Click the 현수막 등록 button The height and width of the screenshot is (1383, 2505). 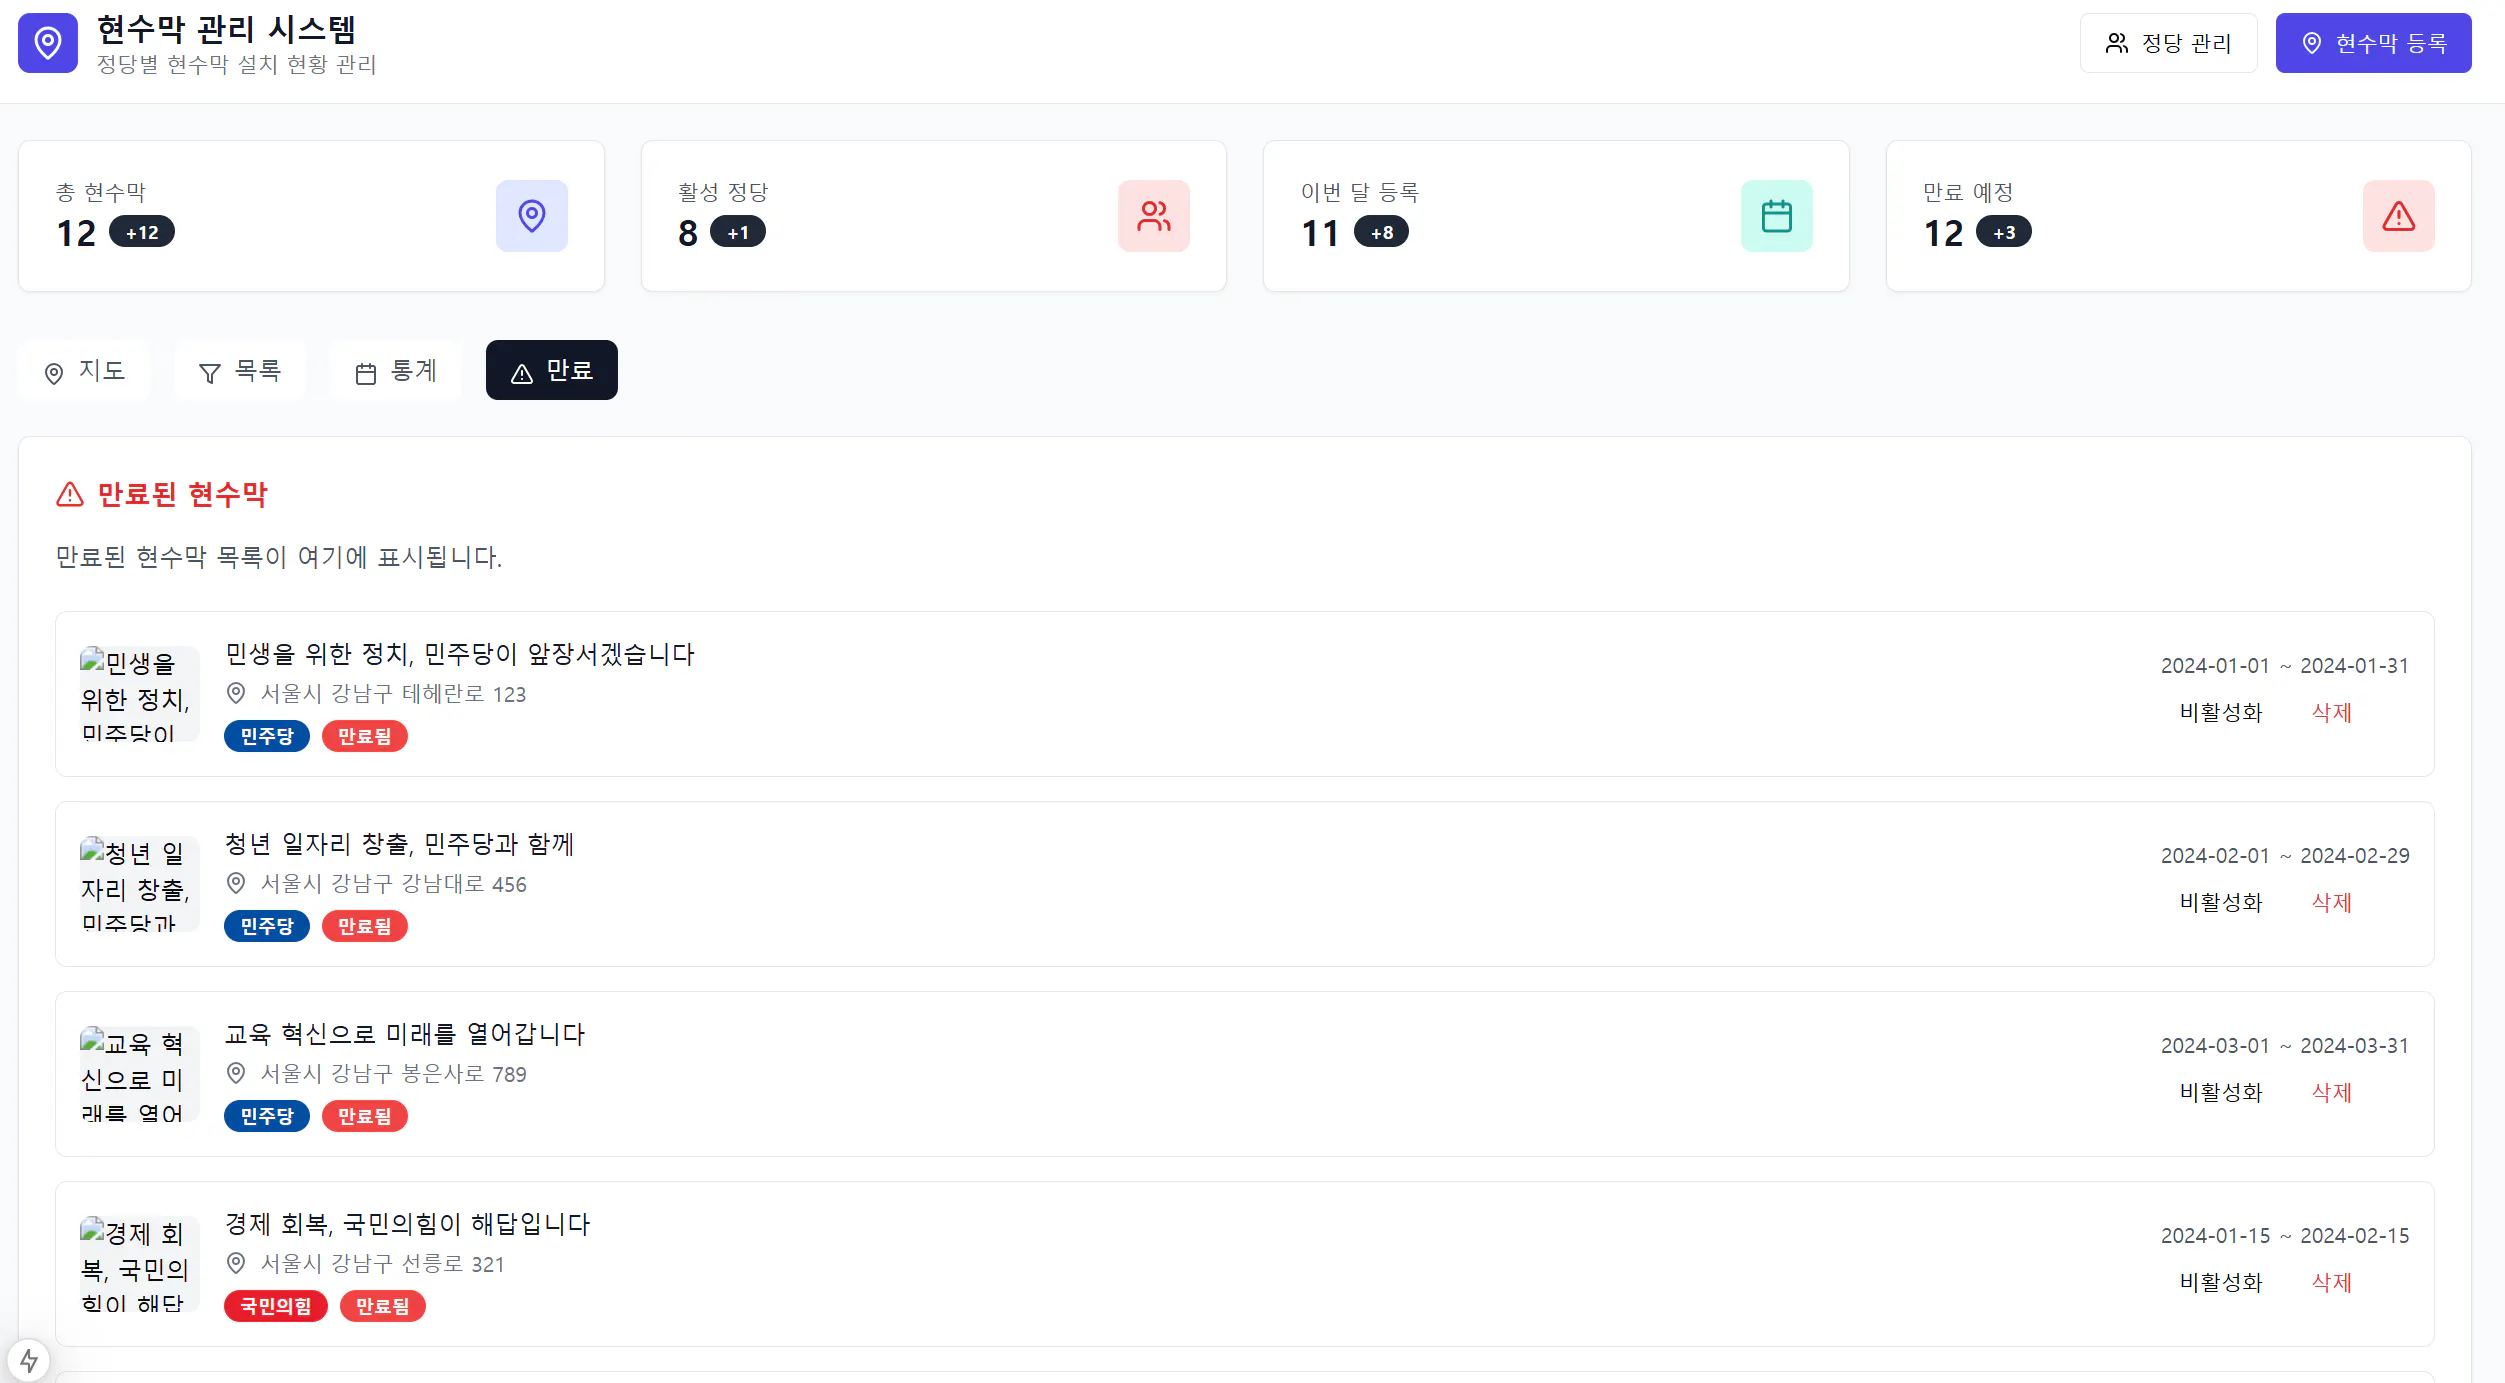click(2372, 43)
